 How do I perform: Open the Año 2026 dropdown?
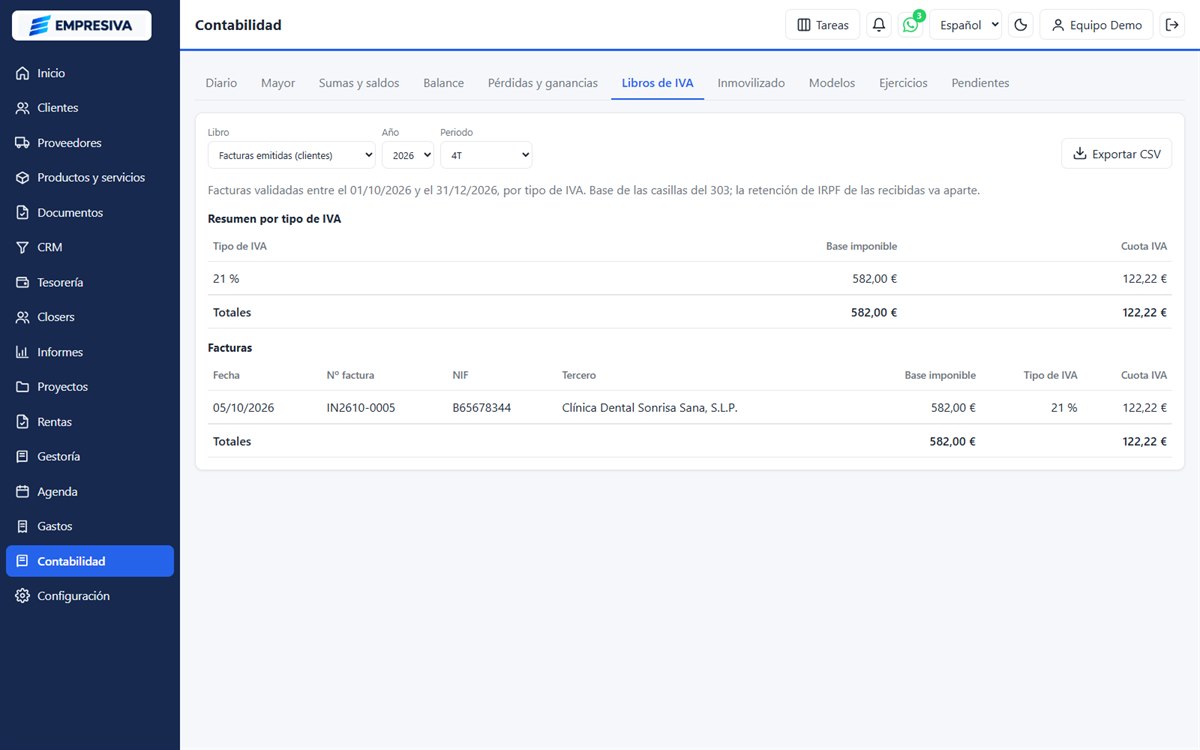point(408,155)
